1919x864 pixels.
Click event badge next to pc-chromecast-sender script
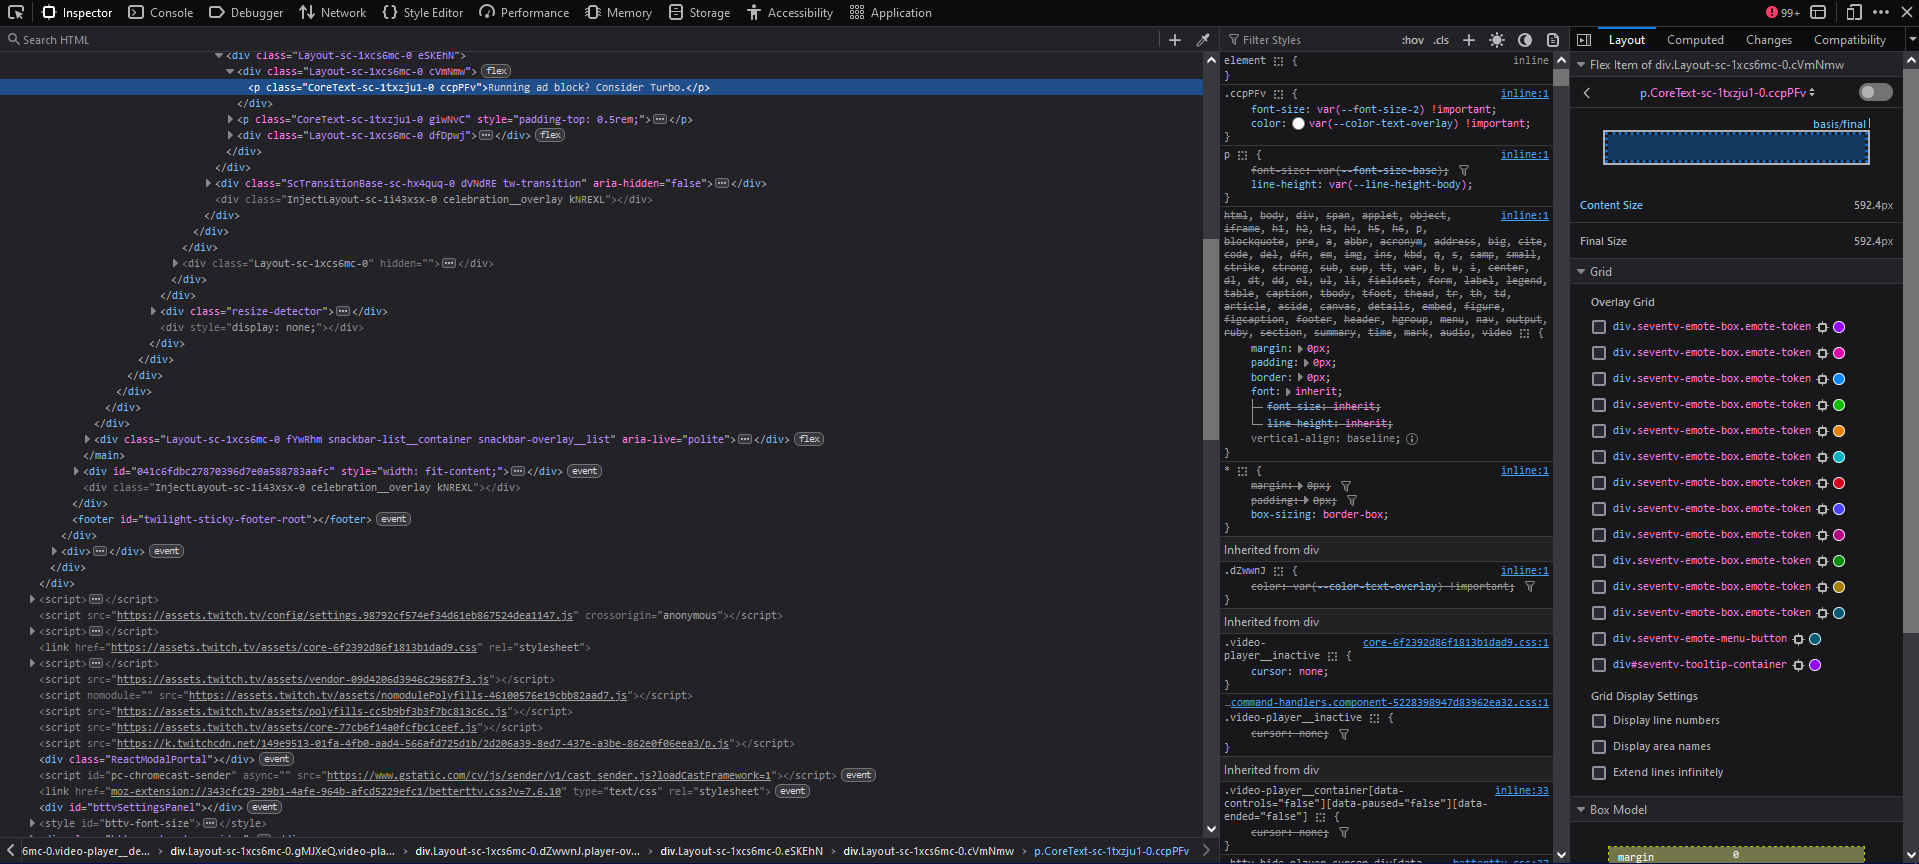click(858, 775)
